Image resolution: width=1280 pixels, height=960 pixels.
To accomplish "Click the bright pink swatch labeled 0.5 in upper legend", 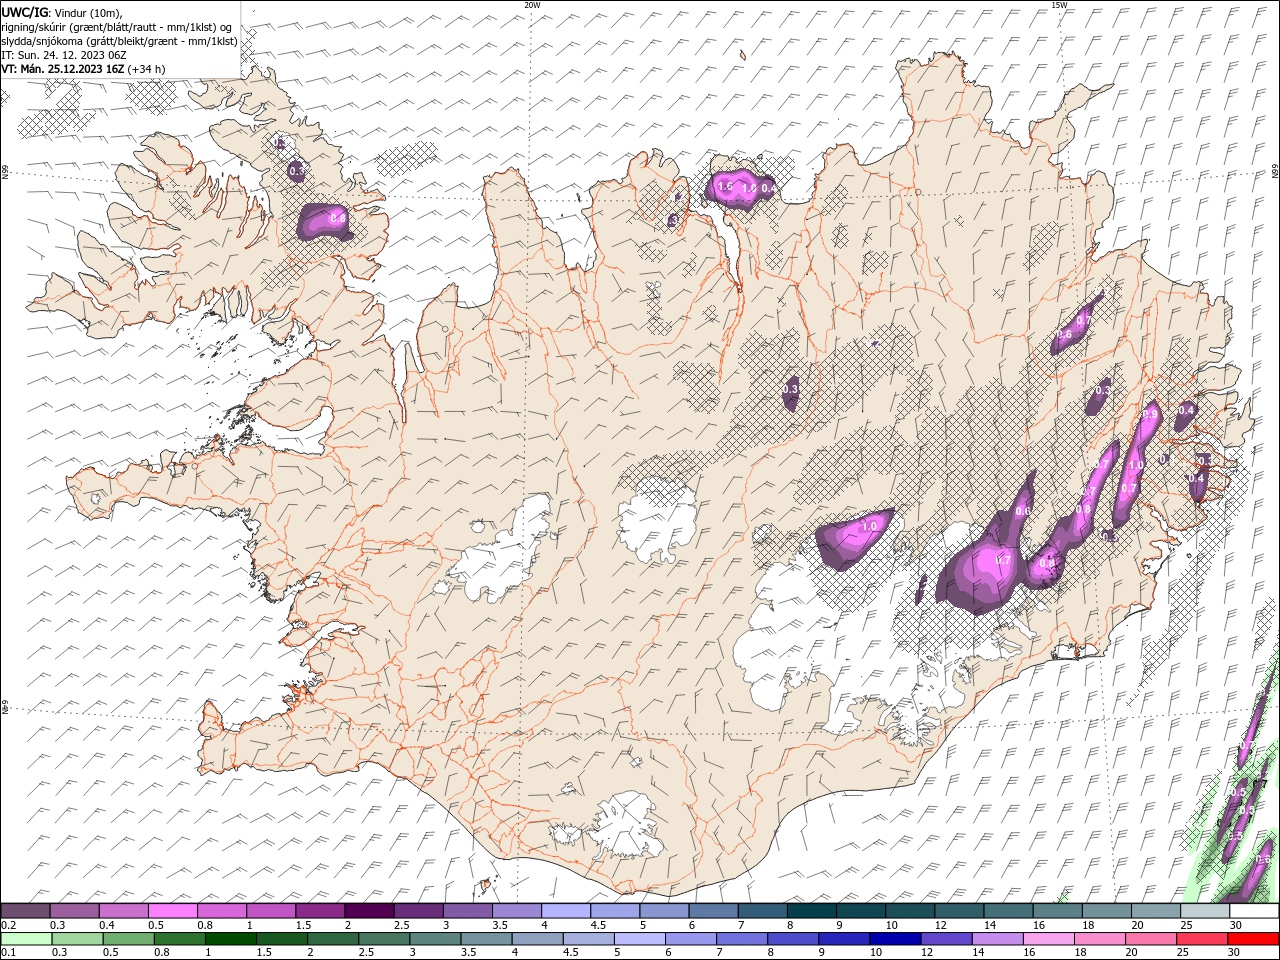I will pyautogui.click(x=173, y=911).
